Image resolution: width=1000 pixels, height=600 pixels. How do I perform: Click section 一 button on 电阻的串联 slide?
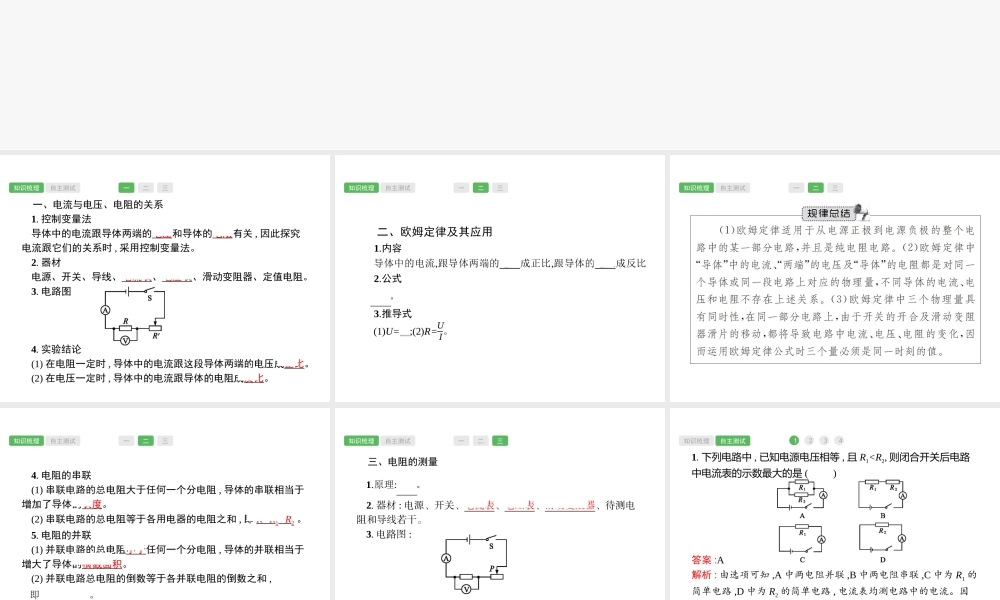(x=126, y=441)
